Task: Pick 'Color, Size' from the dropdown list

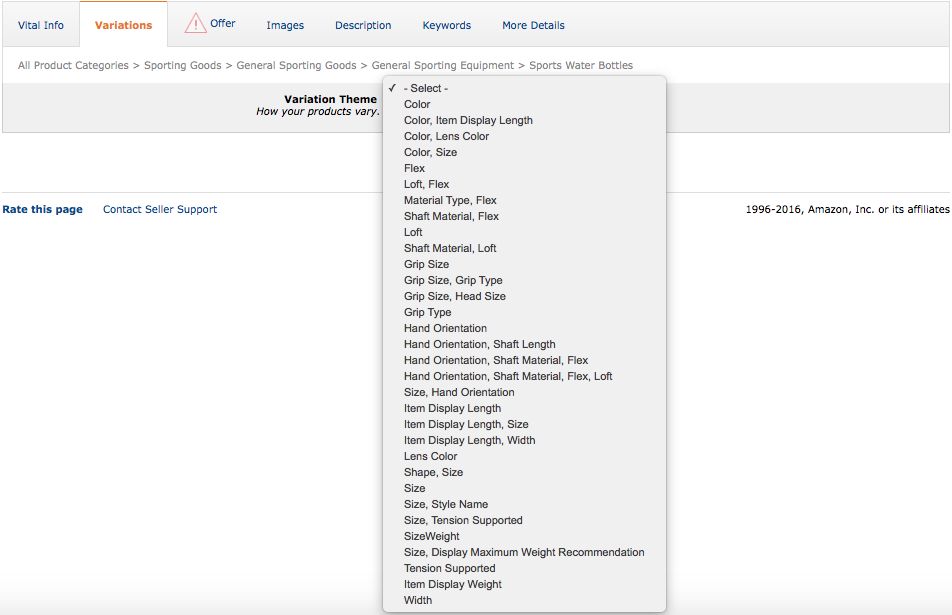Action: pos(430,152)
